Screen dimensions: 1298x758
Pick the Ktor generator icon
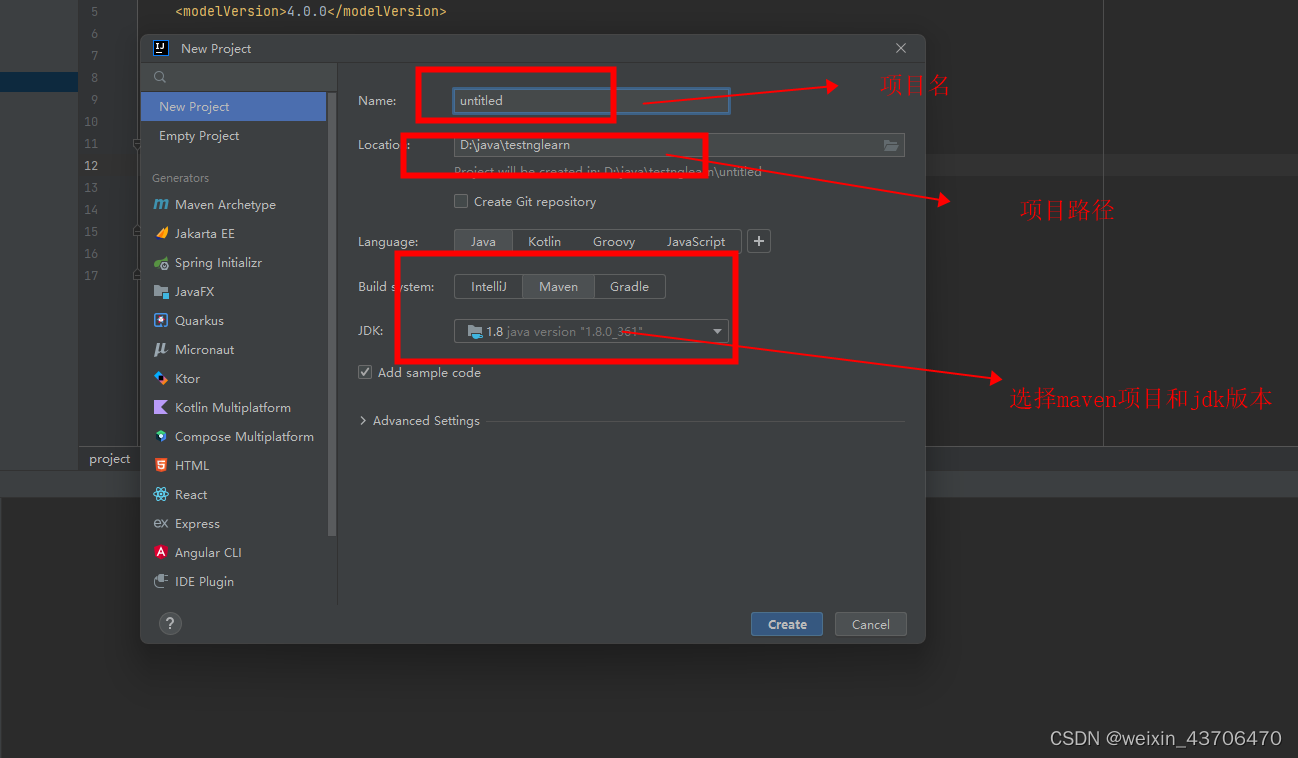coord(161,379)
